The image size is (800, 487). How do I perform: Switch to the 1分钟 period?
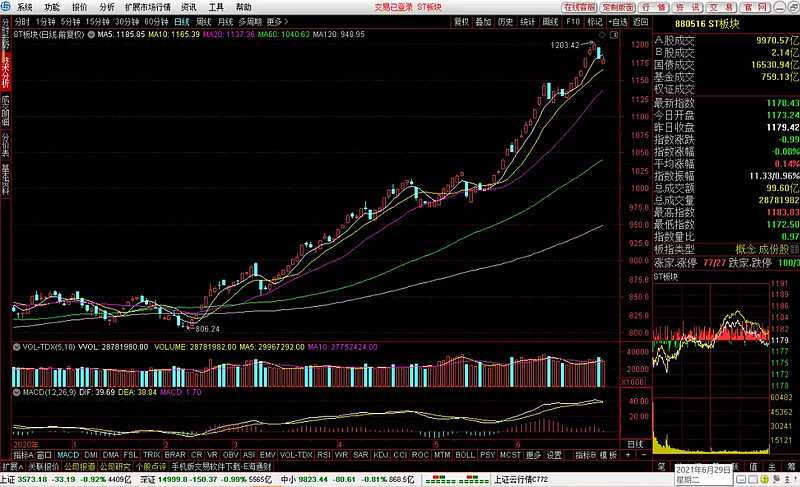[x=45, y=22]
